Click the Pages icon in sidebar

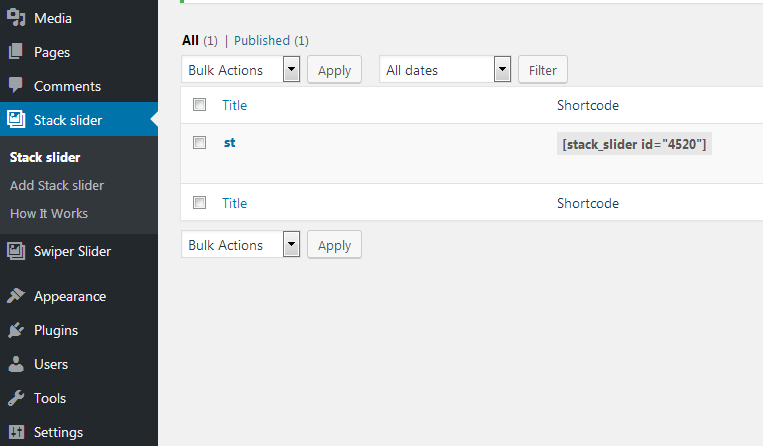tap(16, 52)
